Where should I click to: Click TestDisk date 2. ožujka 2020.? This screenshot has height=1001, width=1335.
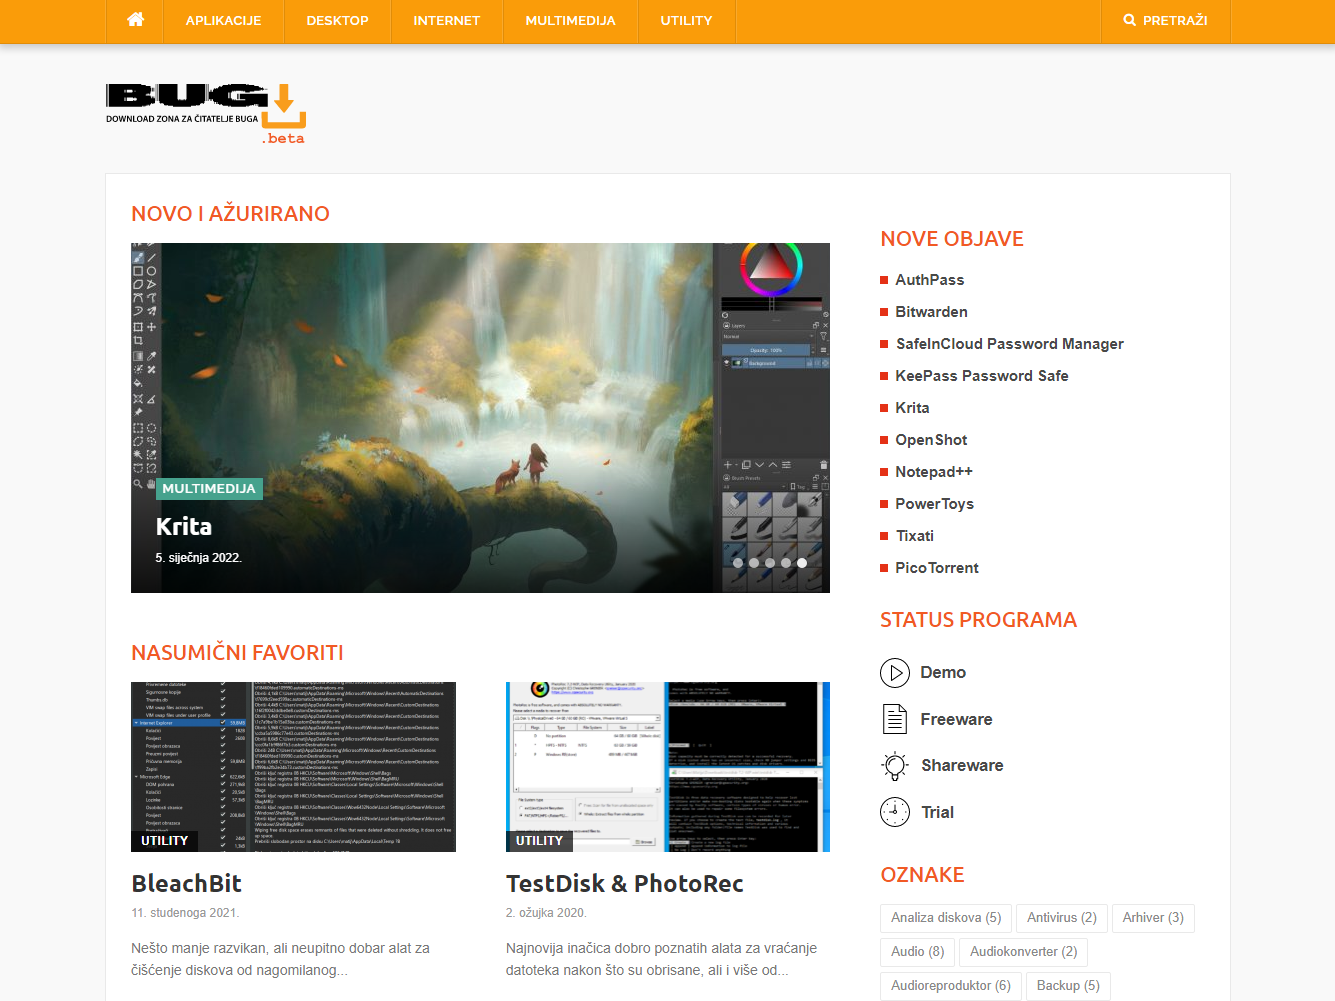(x=546, y=913)
